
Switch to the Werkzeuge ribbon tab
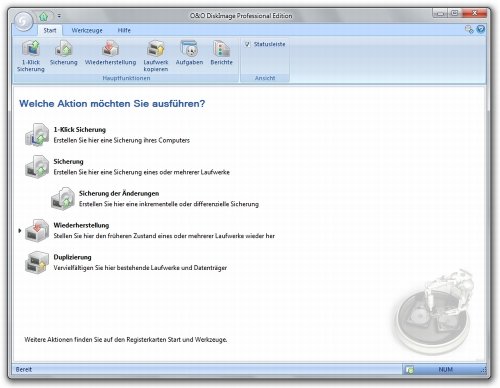click(x=87, y=30)
